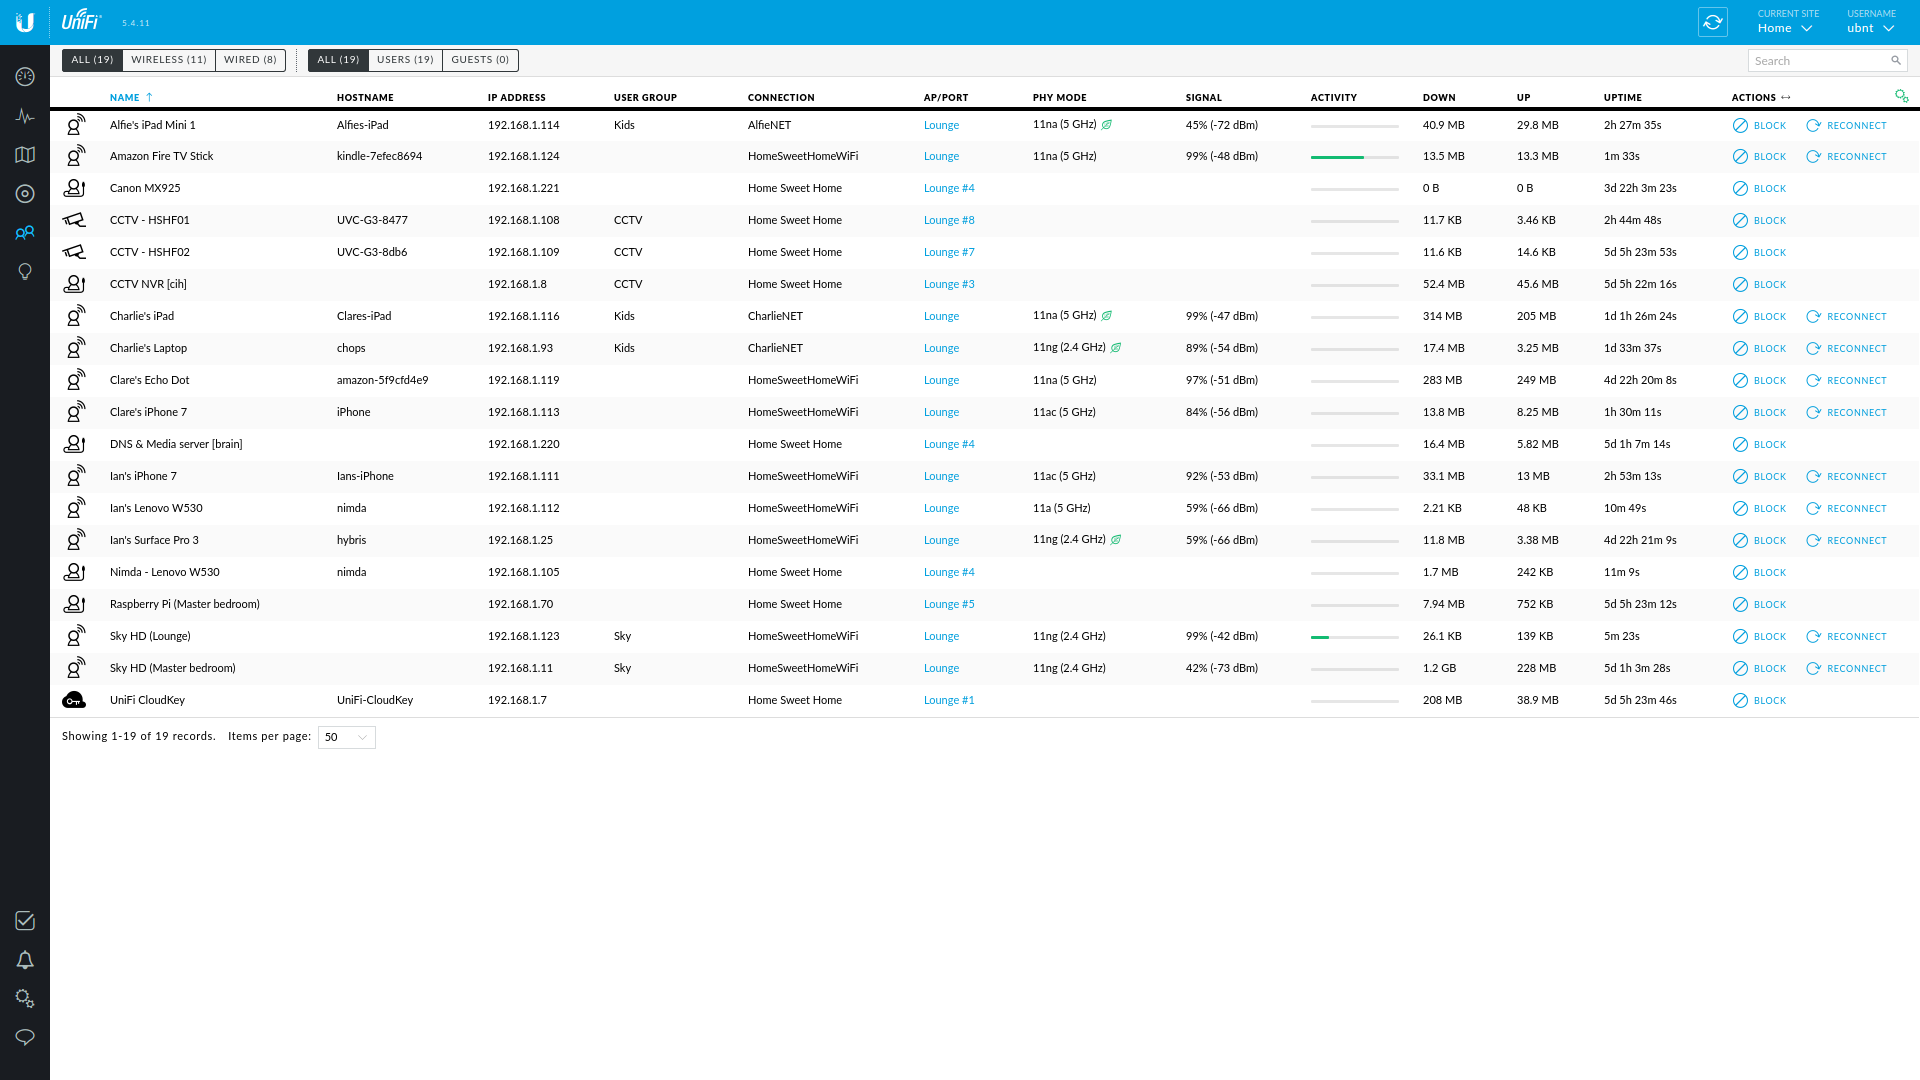Open the live chat support bubble icon
The height and width of the screenshot is (1080, 1920).
[x=25, y=1037]
